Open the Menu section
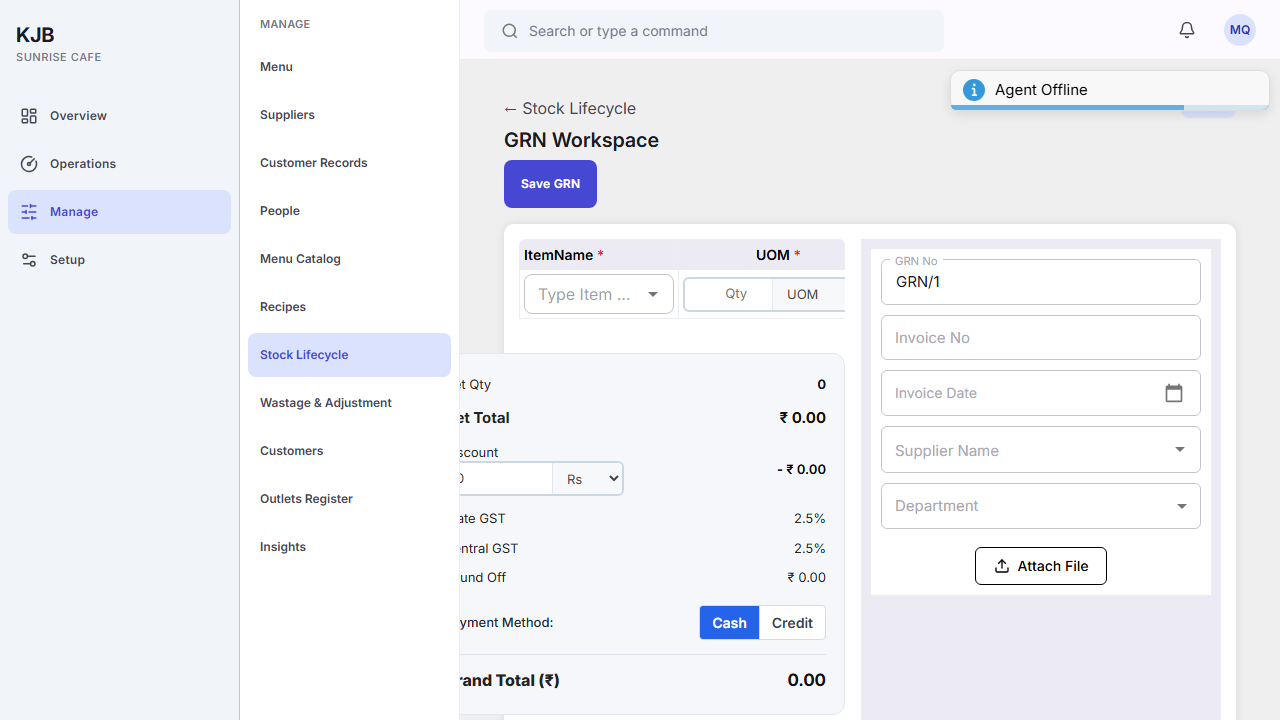Viewport: 1280px width, 720px height. click(x=349, y=67)
